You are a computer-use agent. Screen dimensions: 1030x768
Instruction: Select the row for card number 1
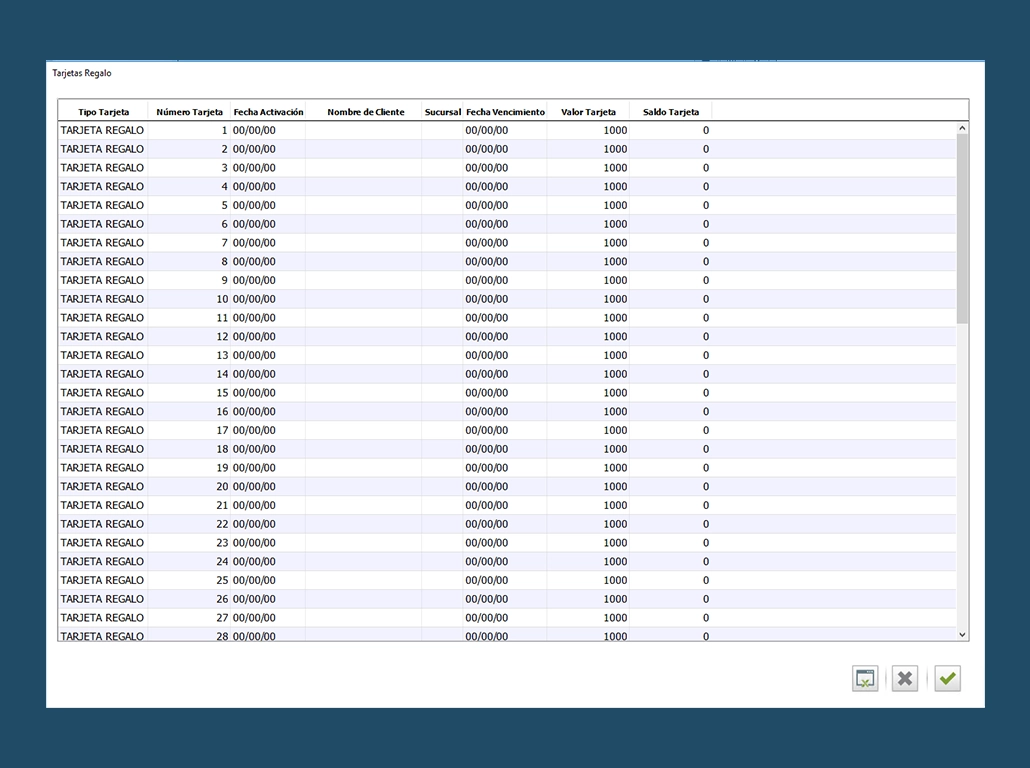102,130
